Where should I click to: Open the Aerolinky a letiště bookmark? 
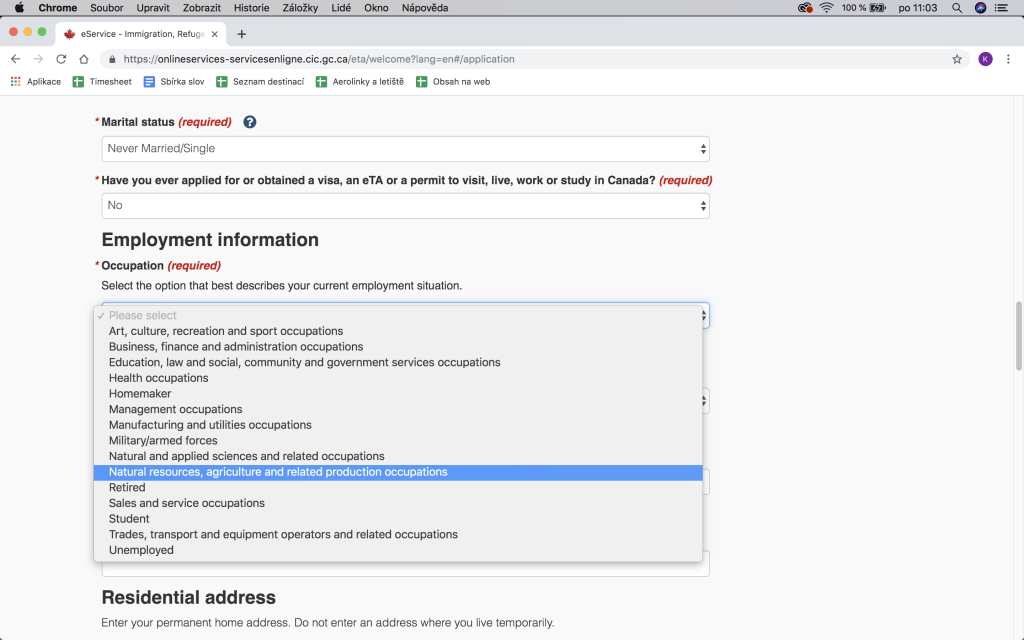360,82
